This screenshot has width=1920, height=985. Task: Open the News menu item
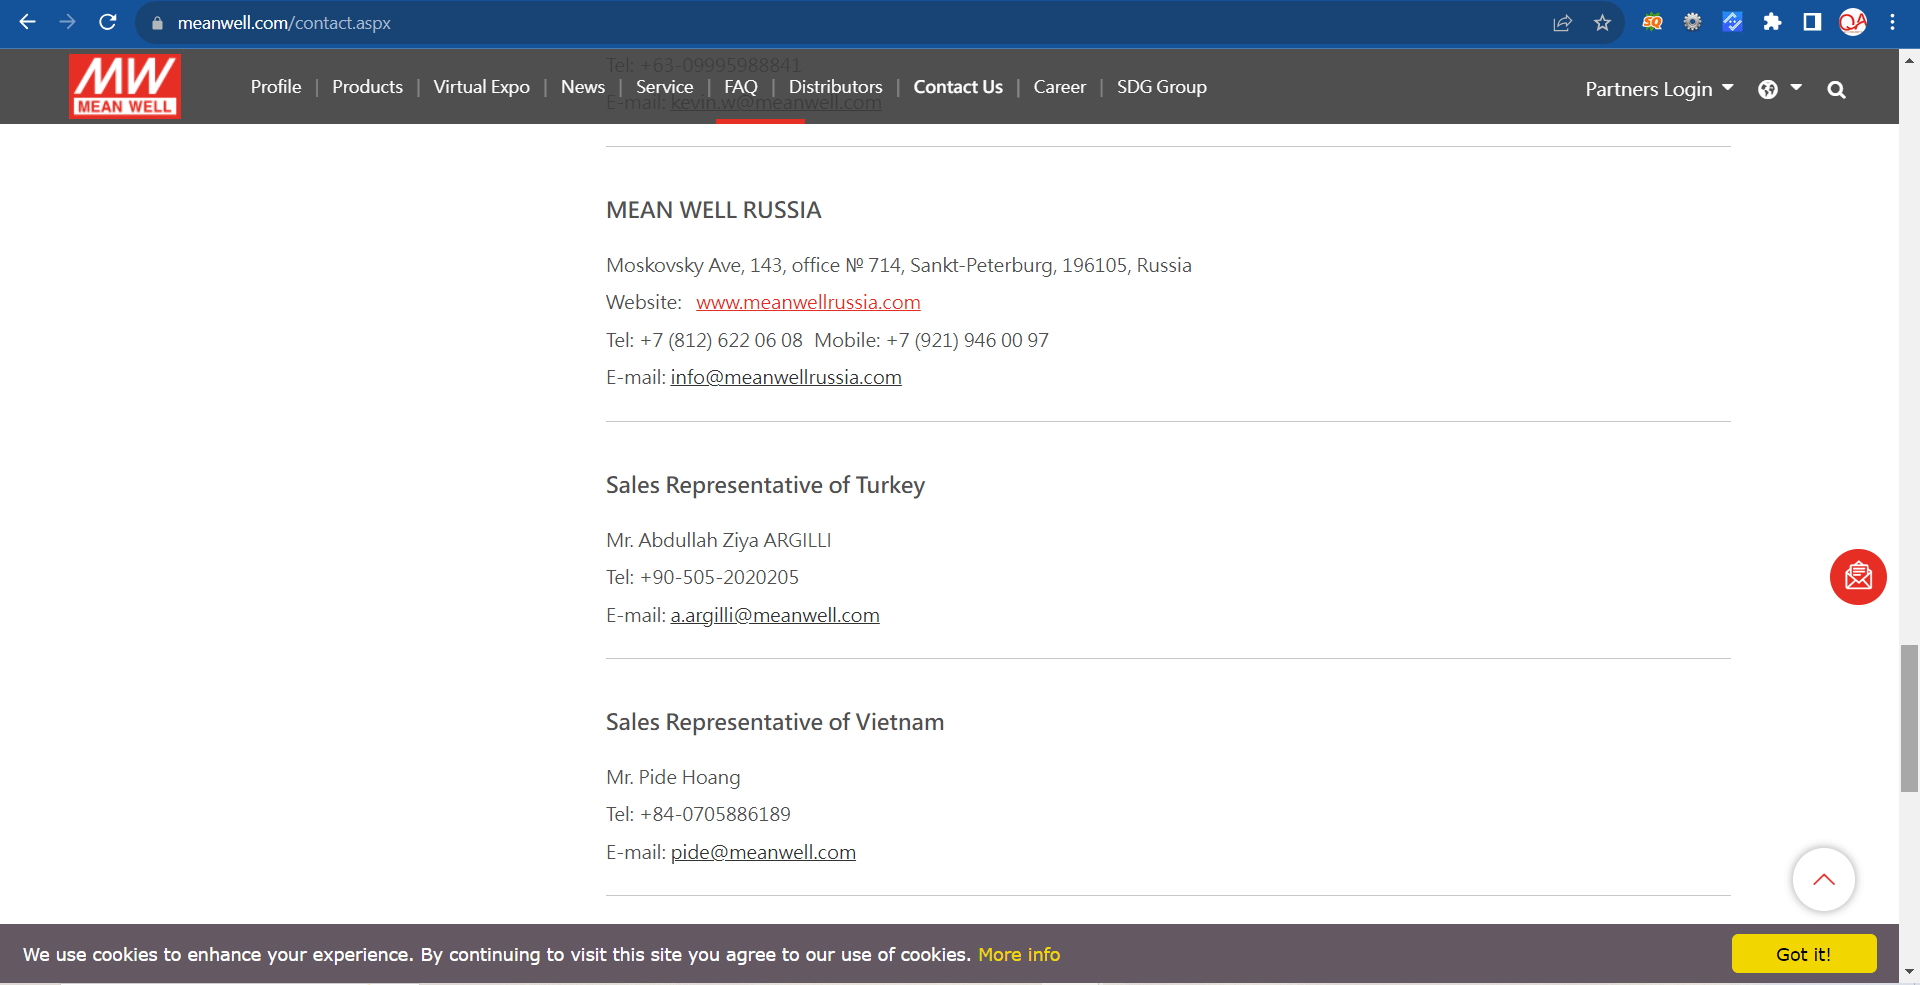click(583, 87)
